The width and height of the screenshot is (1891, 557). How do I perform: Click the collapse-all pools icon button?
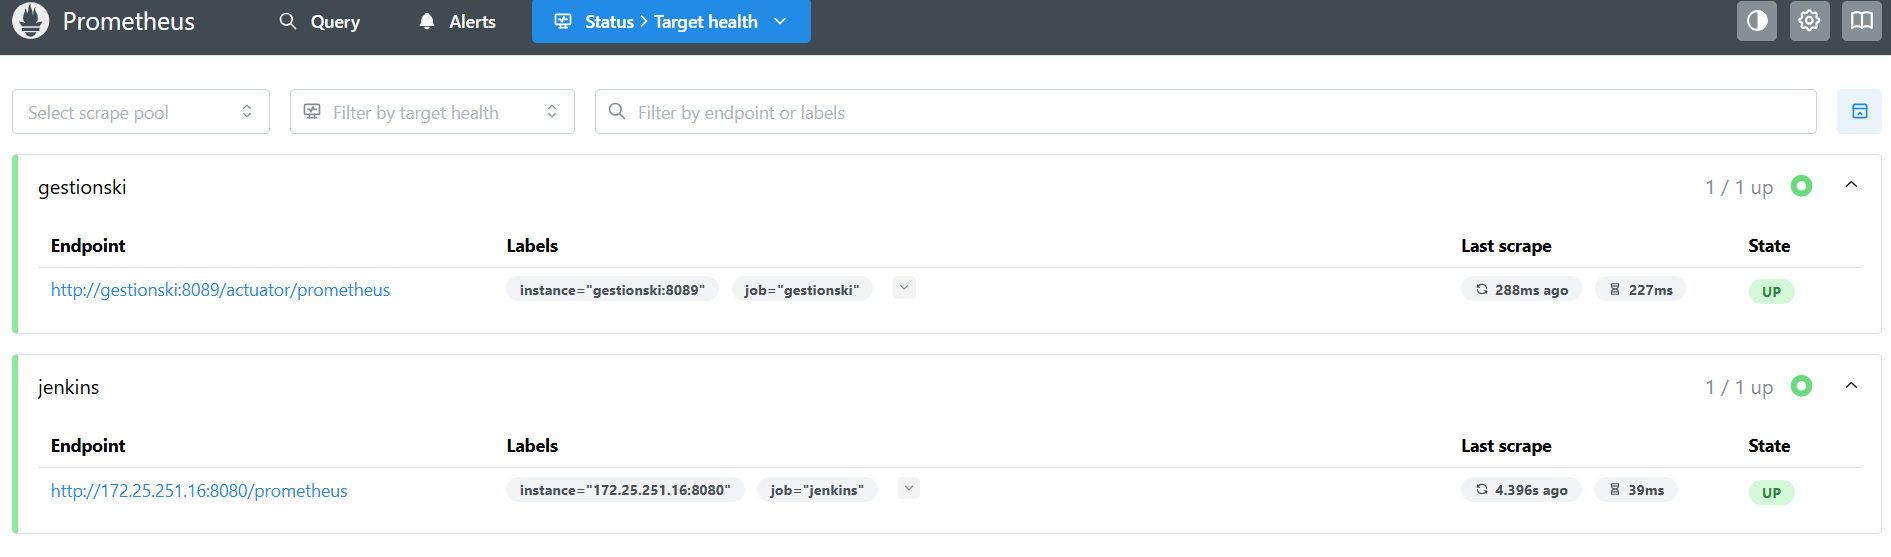pos(1859,111)
